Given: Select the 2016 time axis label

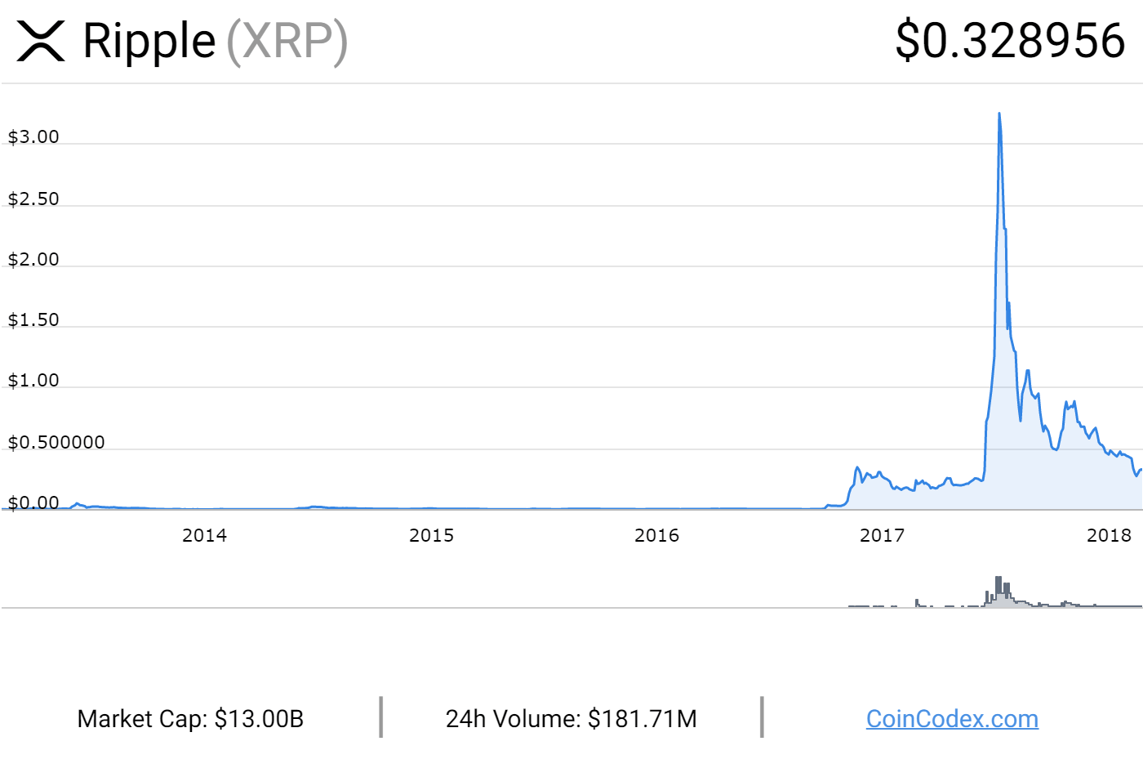Looking at the screenshot, I should pyautogui.click(x=657, y=535).
